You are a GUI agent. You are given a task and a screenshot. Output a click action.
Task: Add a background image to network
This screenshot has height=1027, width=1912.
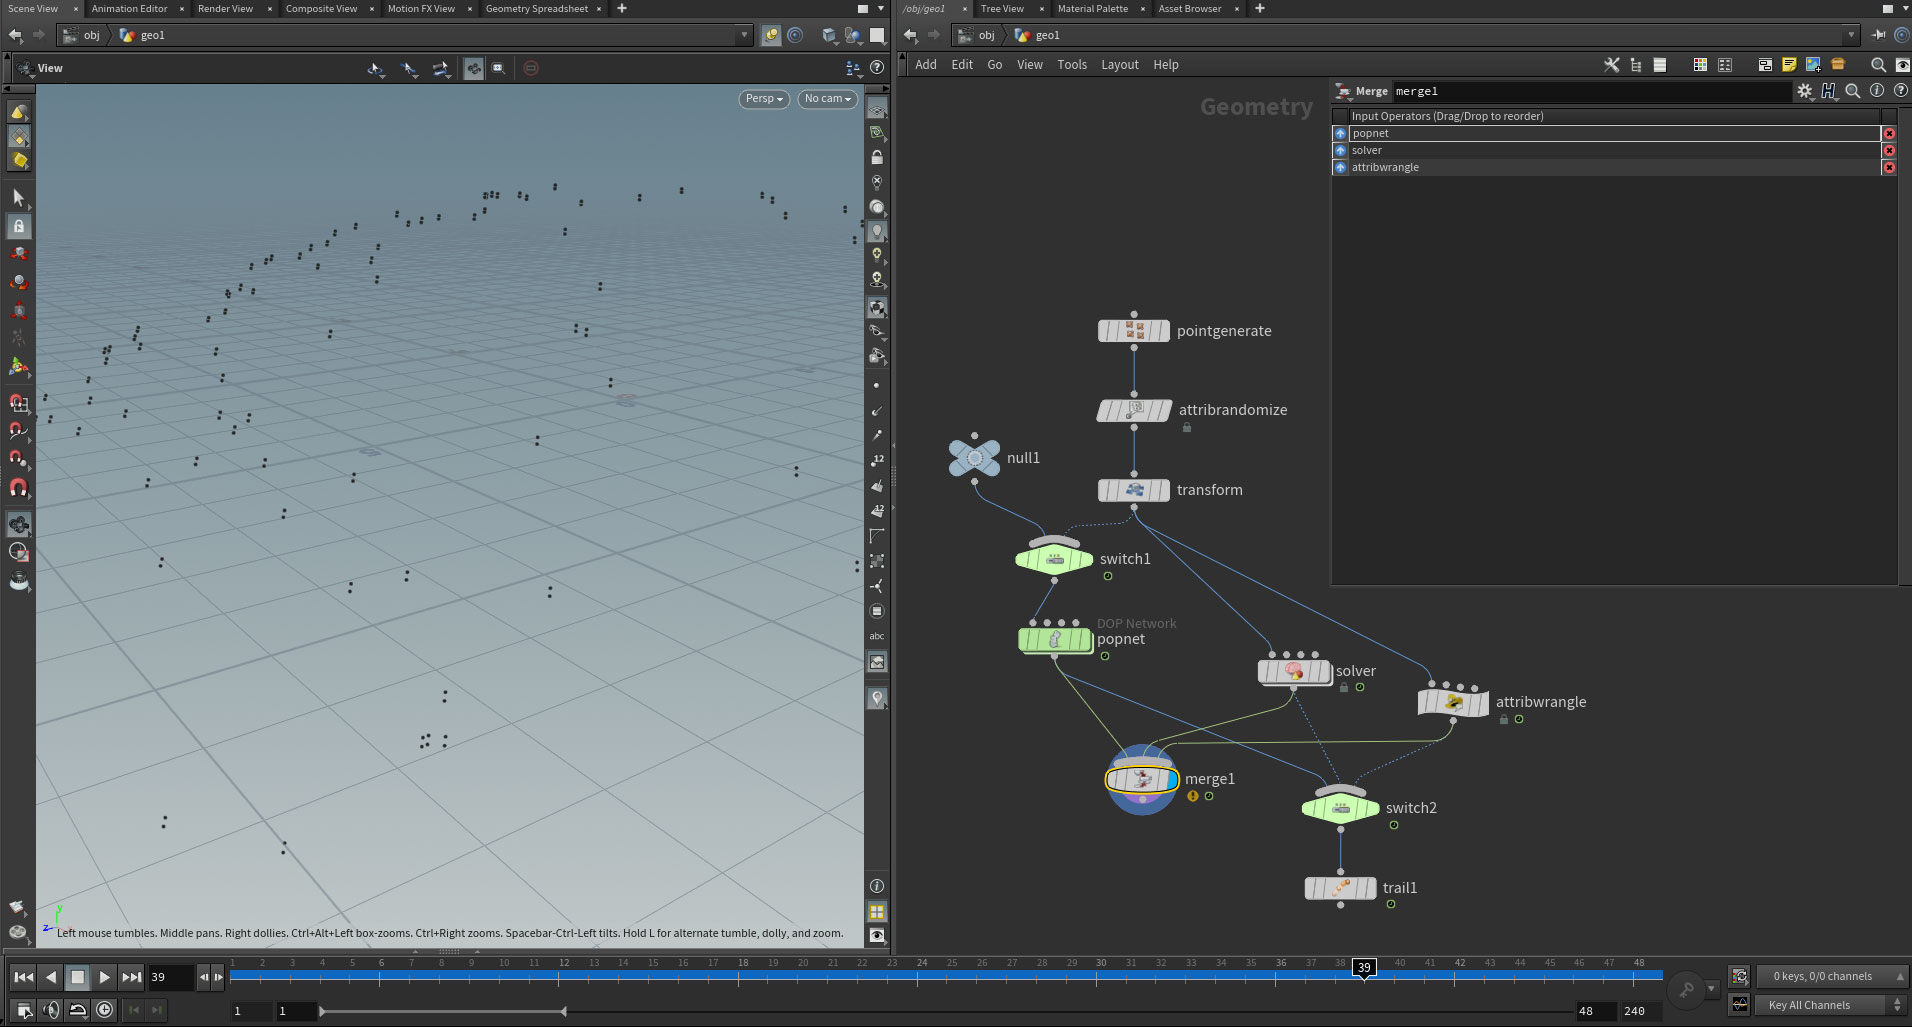click(x=1813, y=65)
